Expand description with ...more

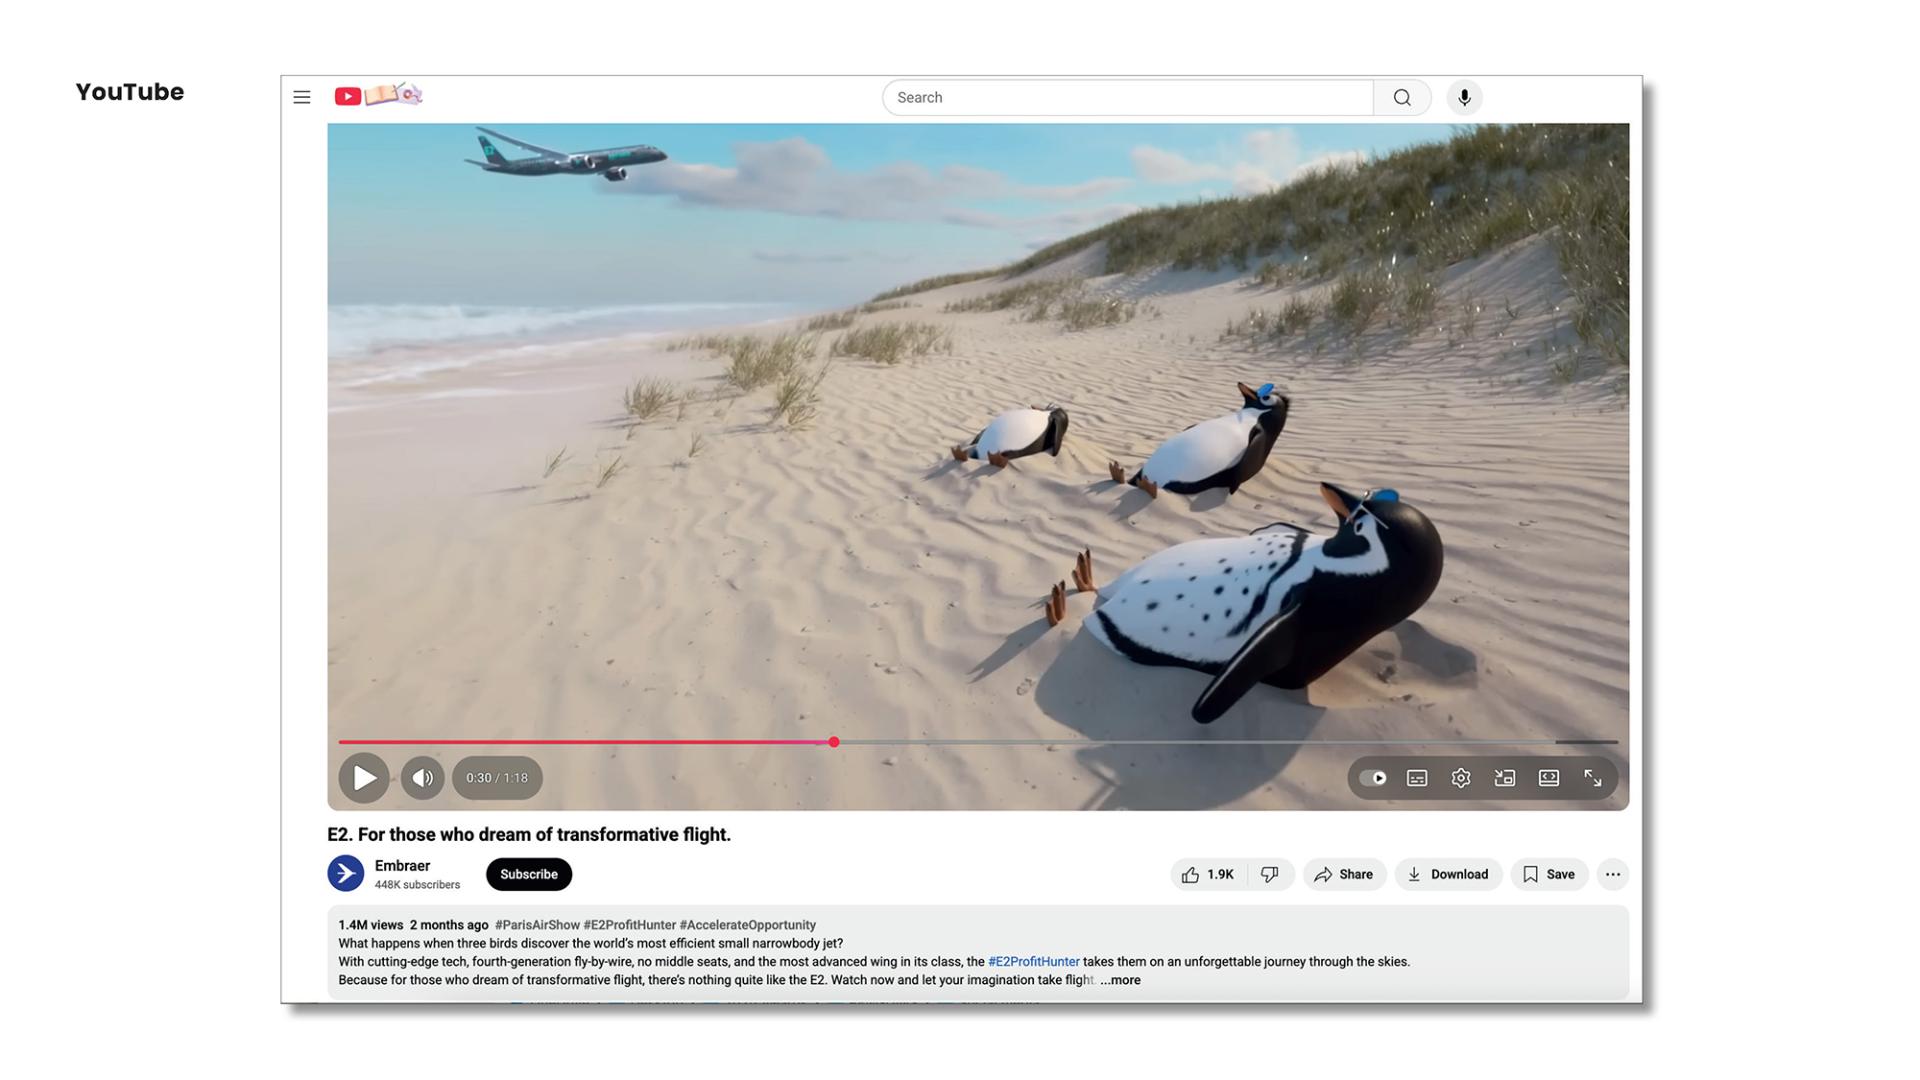1120,980
